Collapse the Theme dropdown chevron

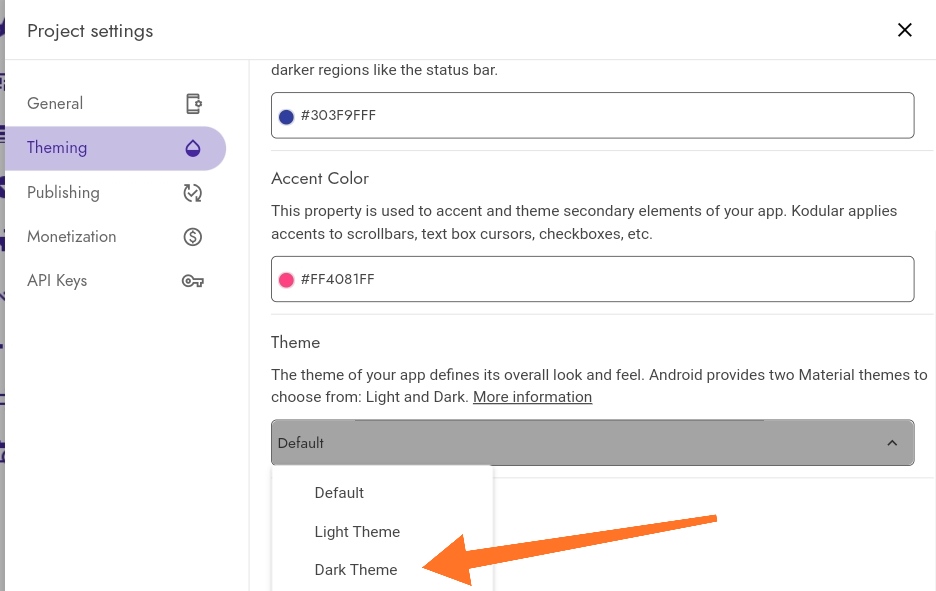pos(893,443)
